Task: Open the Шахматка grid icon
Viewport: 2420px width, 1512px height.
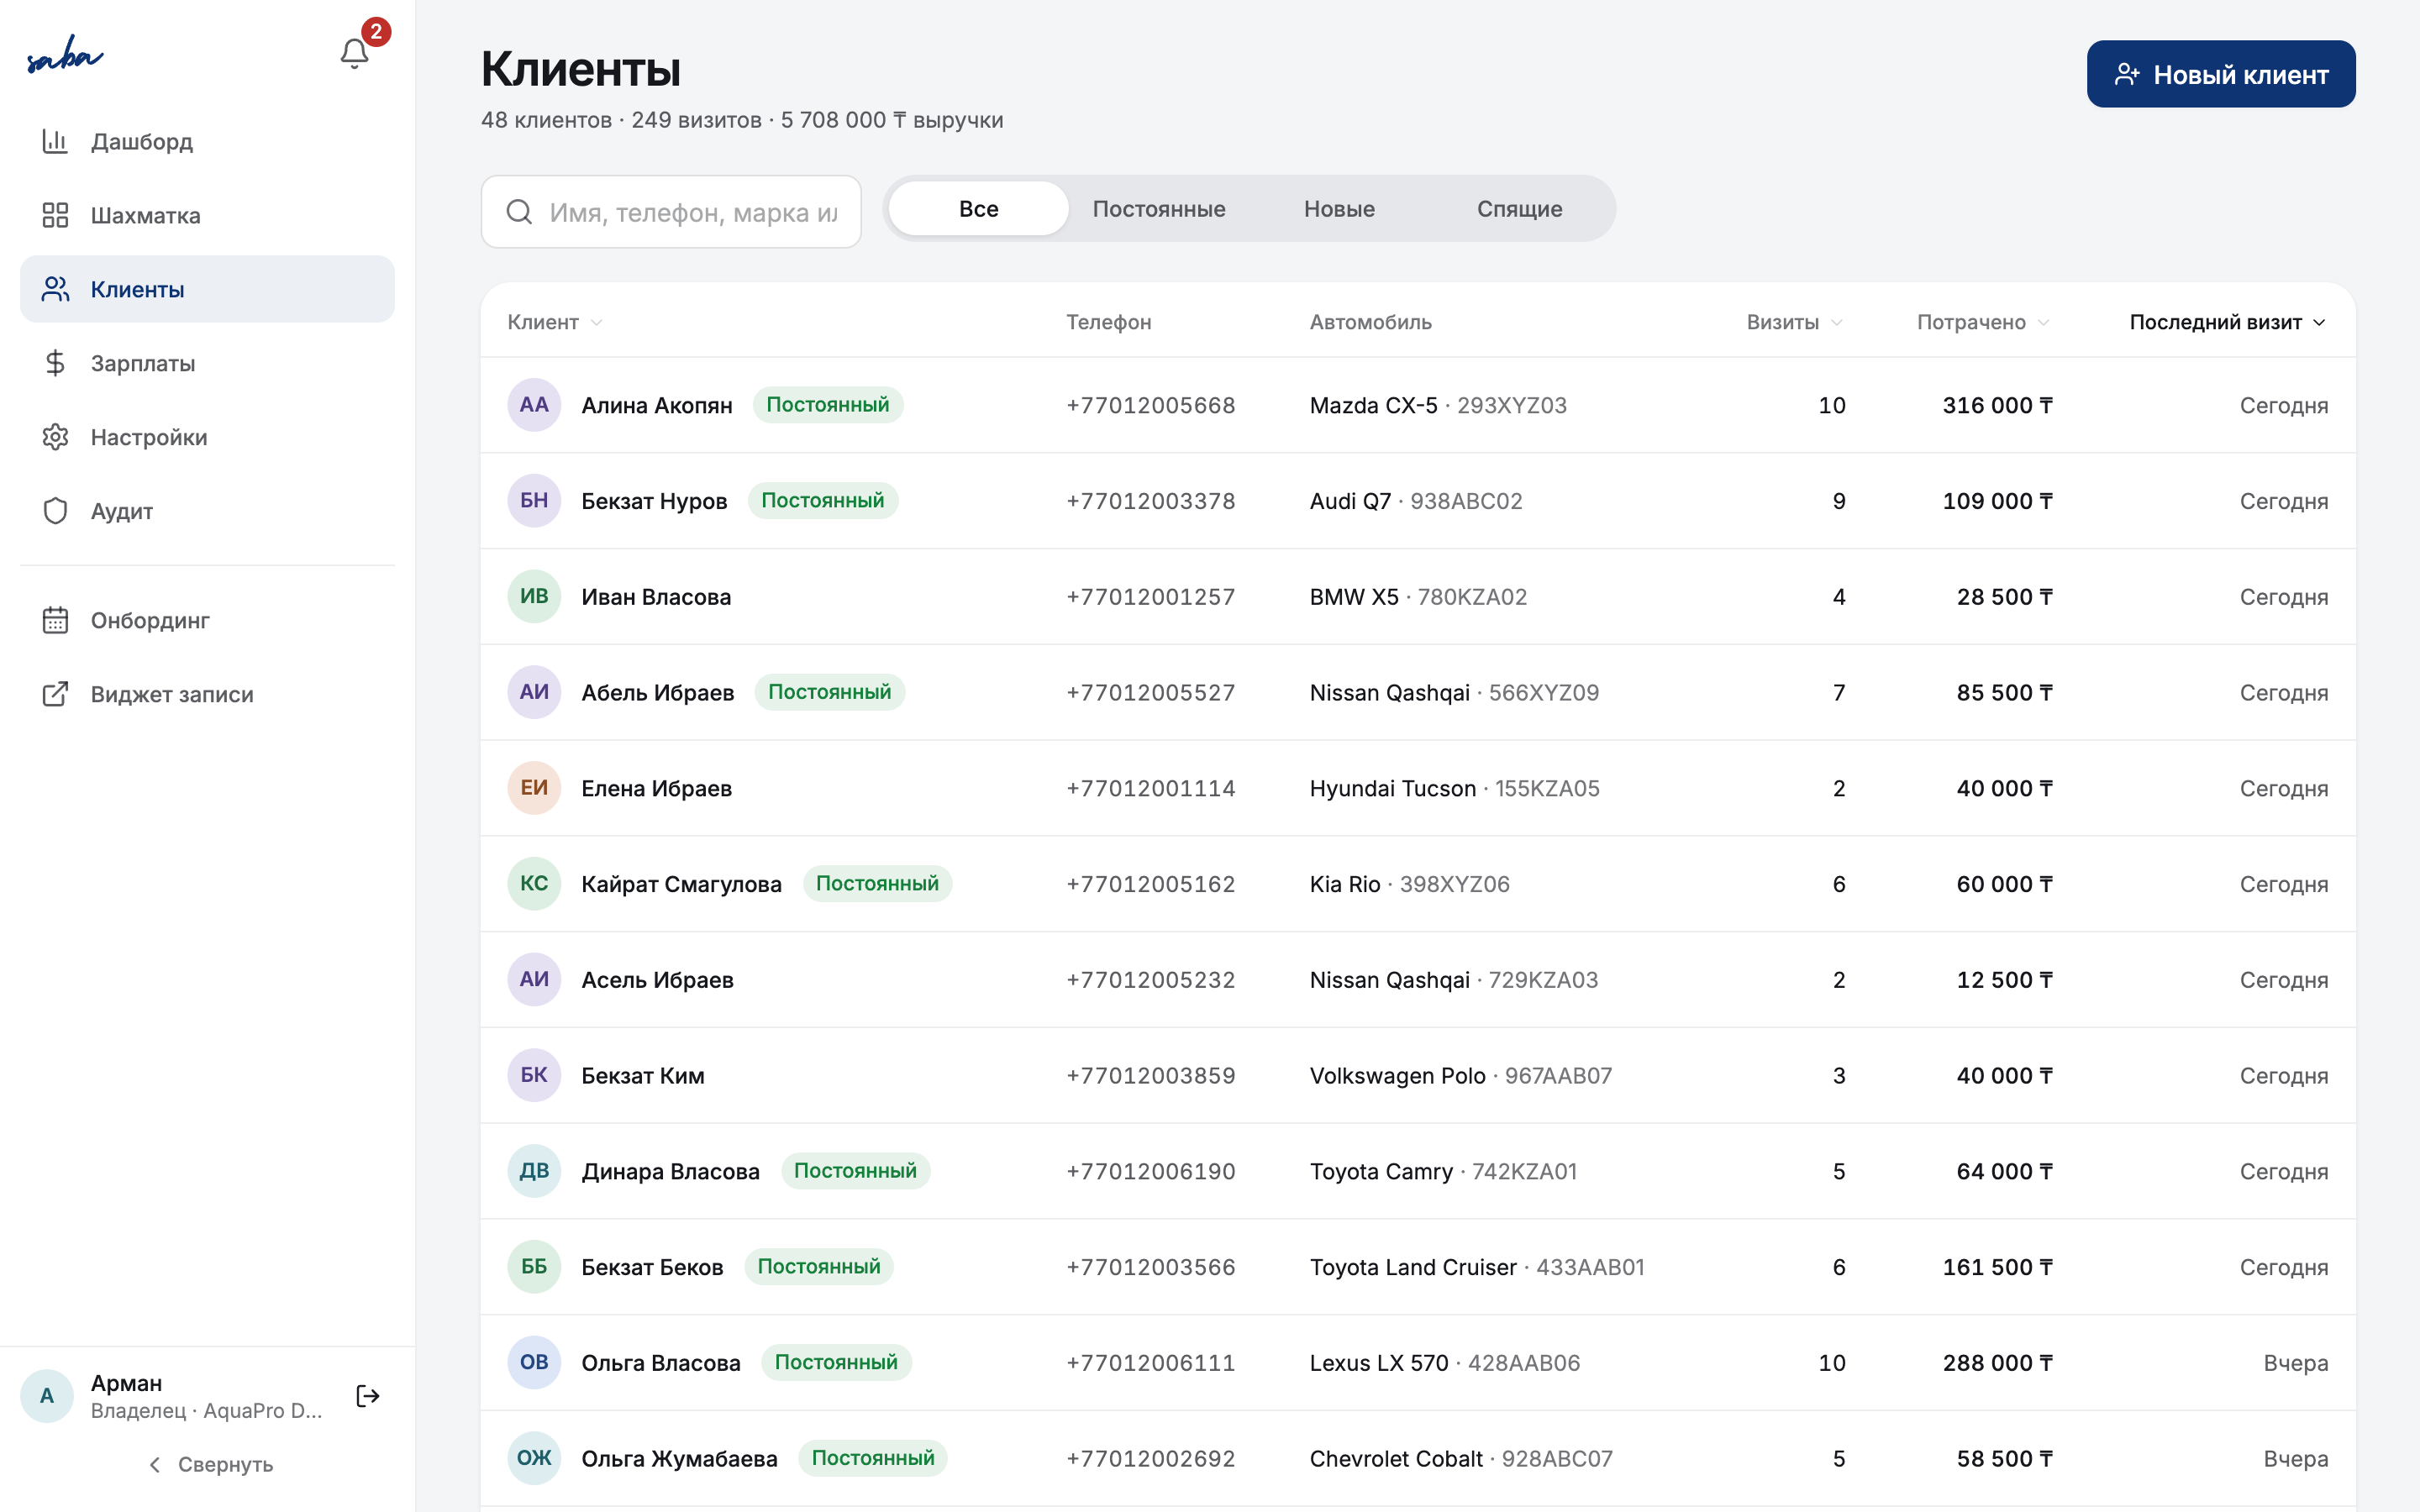Action: tap(55, 215)
